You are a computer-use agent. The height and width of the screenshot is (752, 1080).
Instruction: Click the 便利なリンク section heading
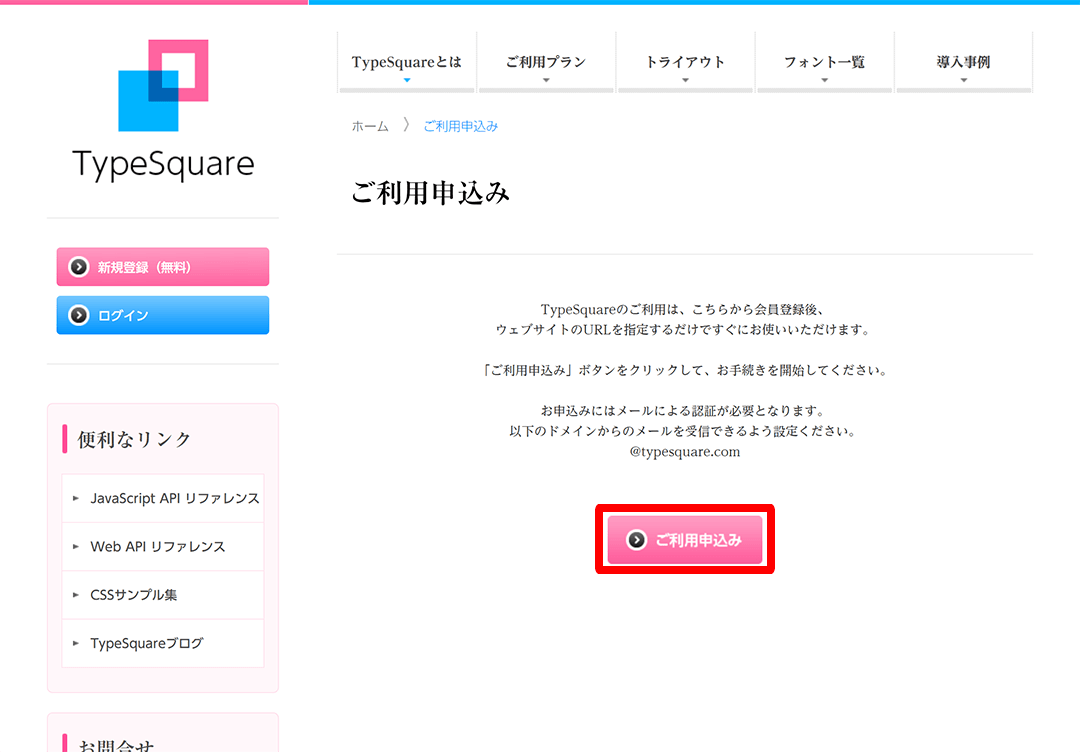134,439
